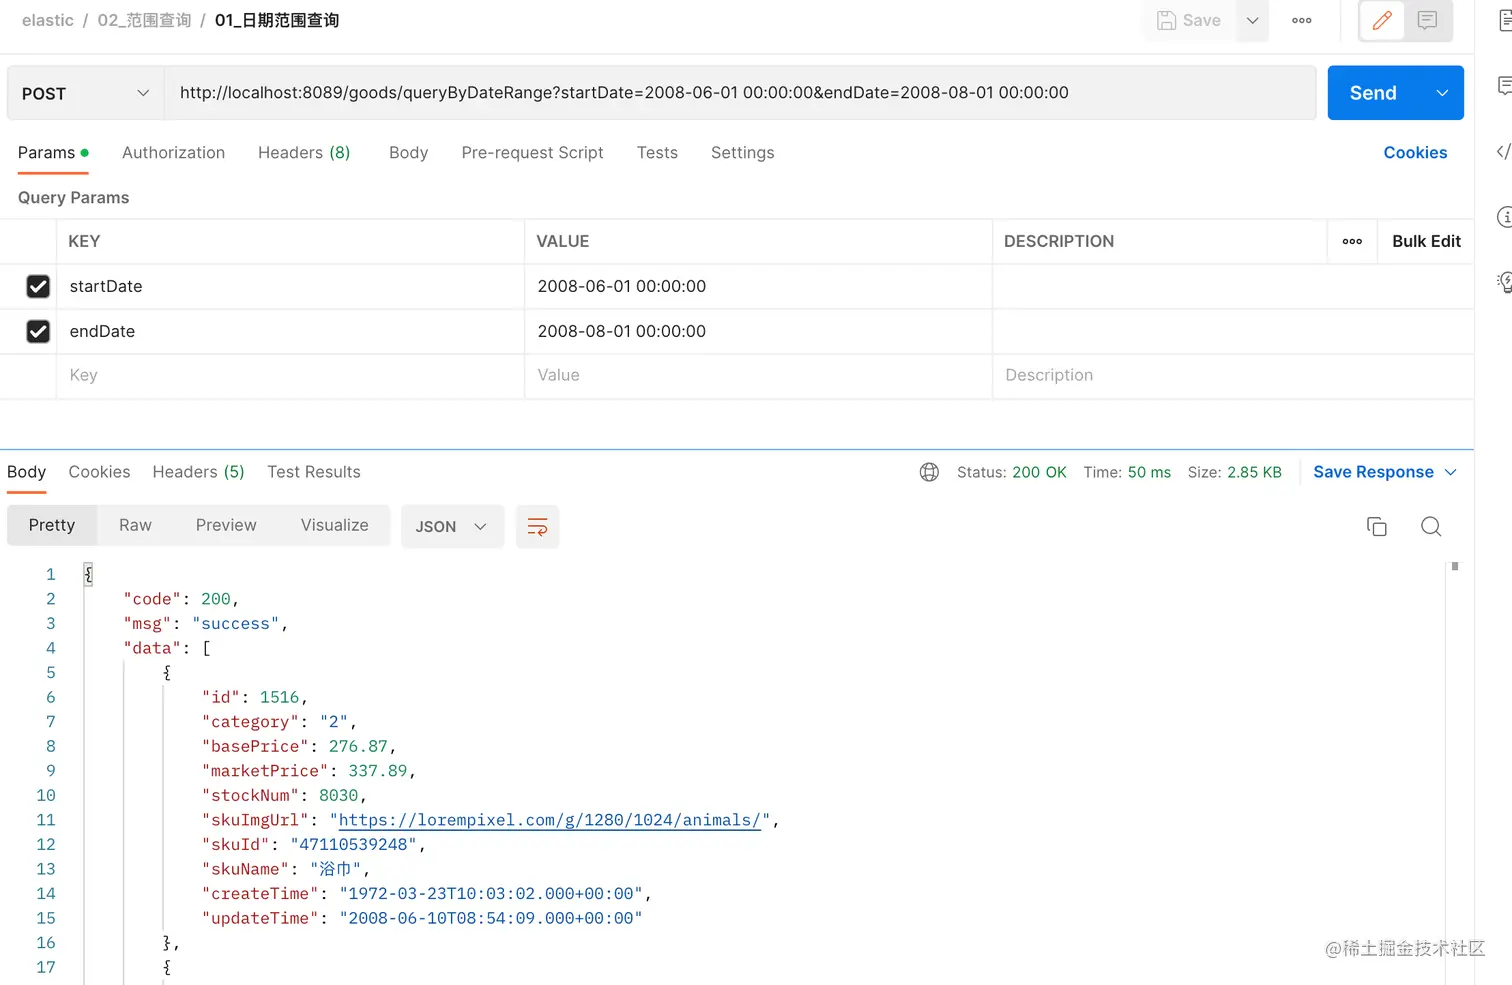1512x985 pixels.
Task: Open column options dots beside Bulk Edit
Action: [x=1352, y=241]
